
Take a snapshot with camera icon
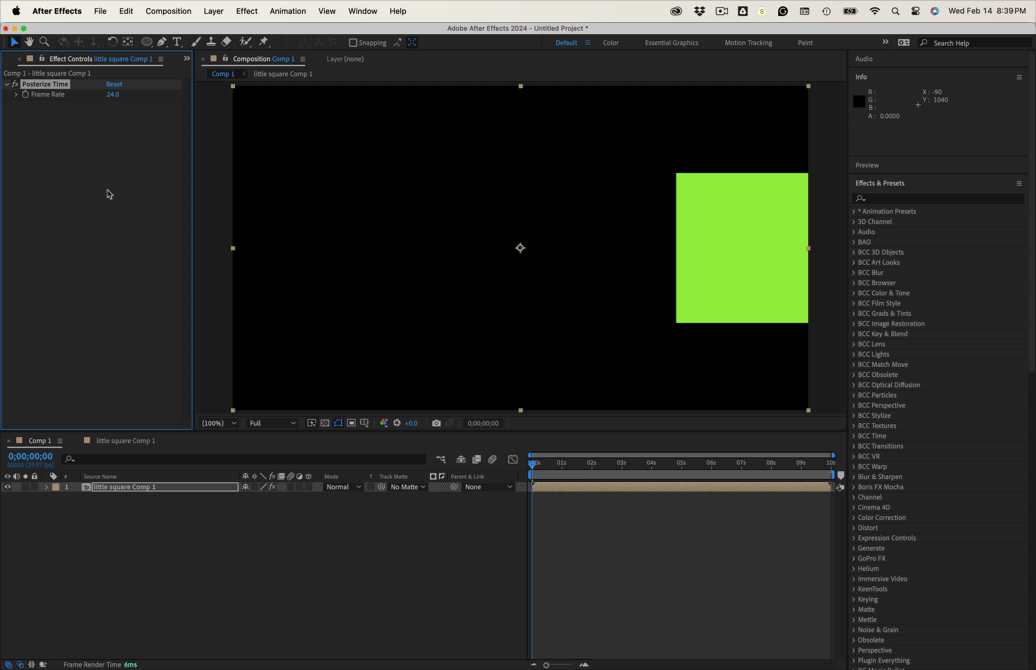coord(436,423)
